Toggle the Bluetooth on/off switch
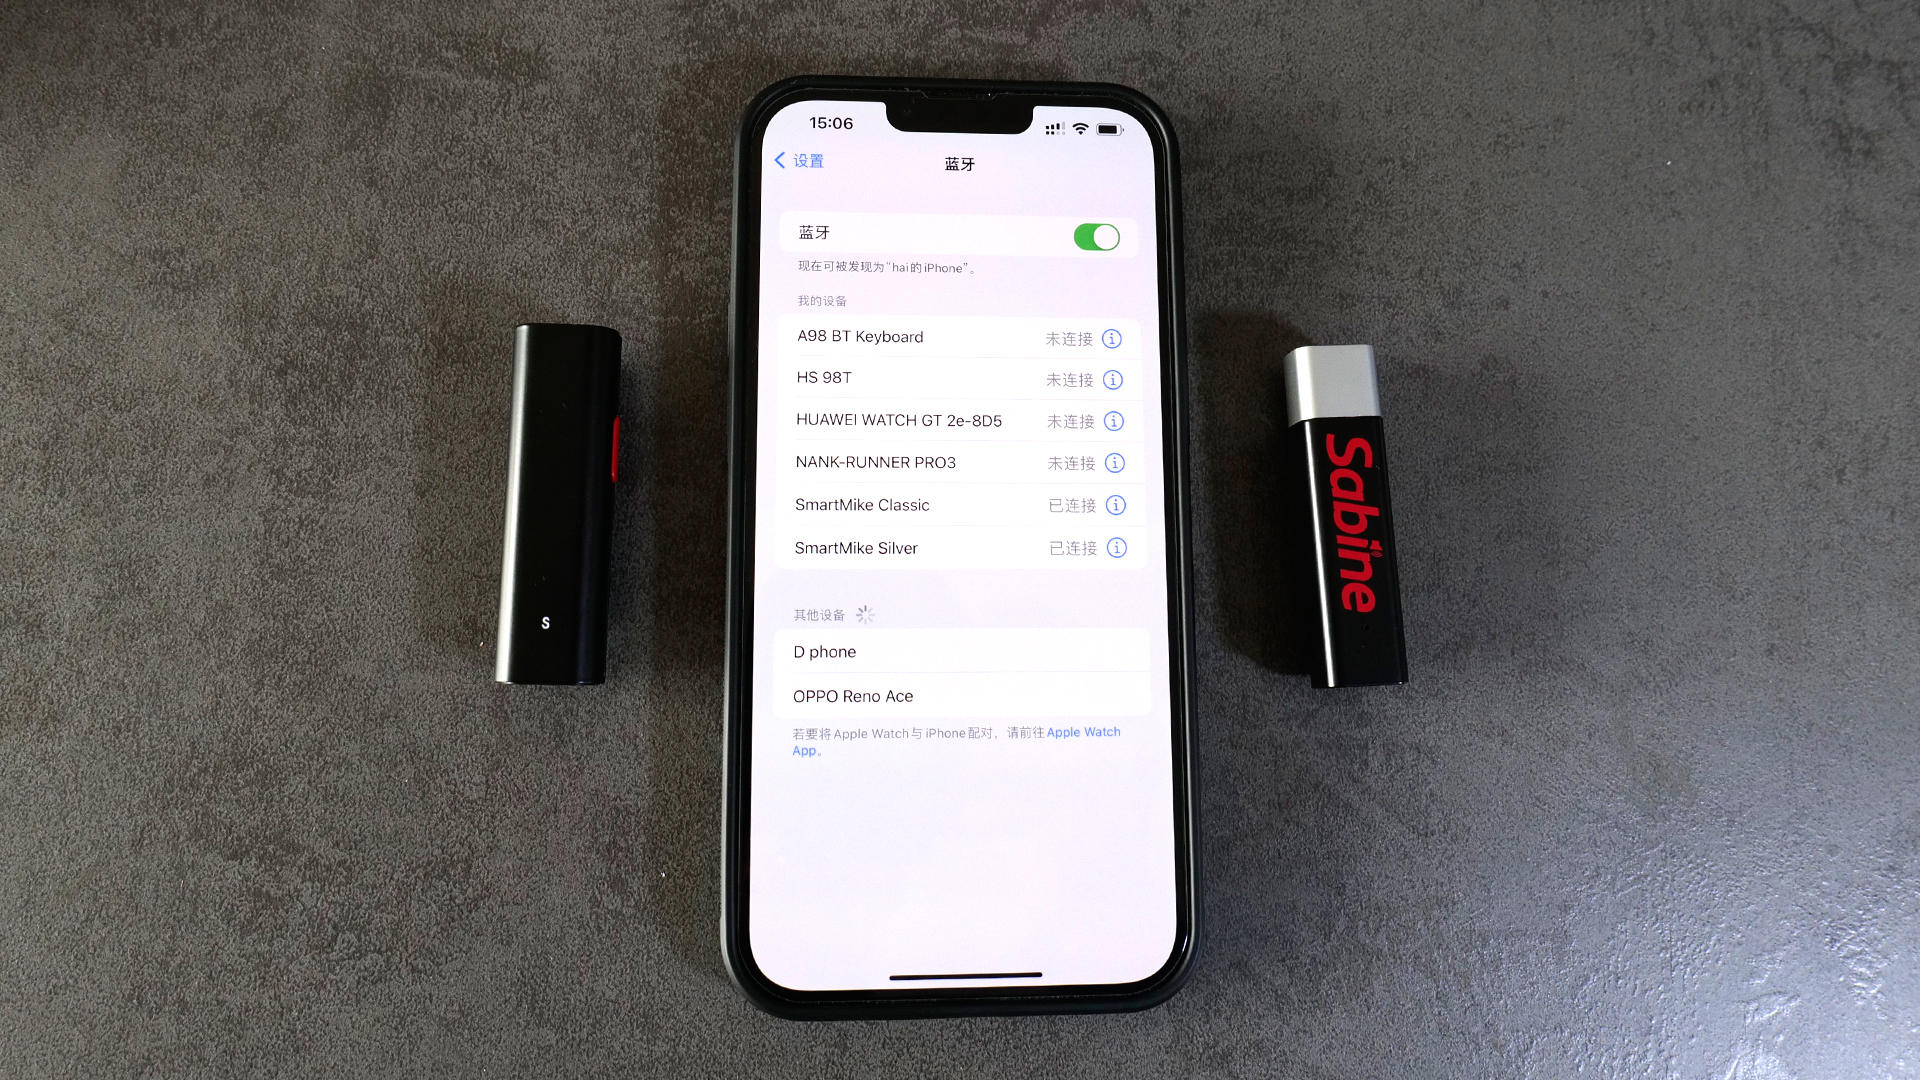Screen dimensions: 1920x1080 [x=1096, y=236]
